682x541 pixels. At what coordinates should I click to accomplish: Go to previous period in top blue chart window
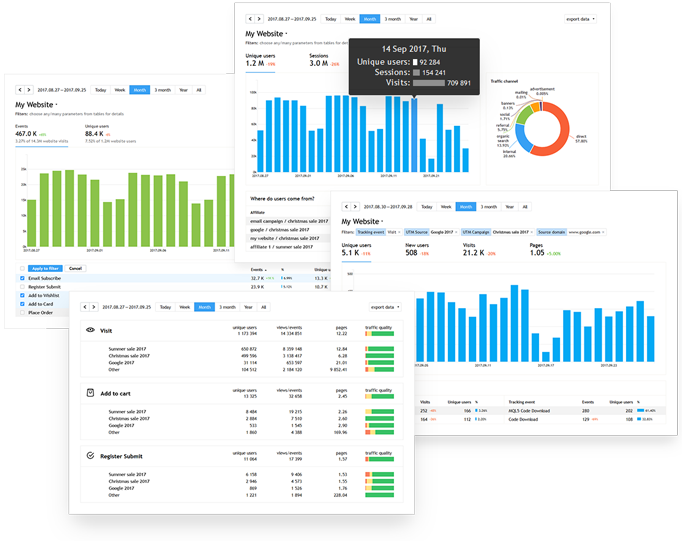pyautogui.click(x=250, y=19)
